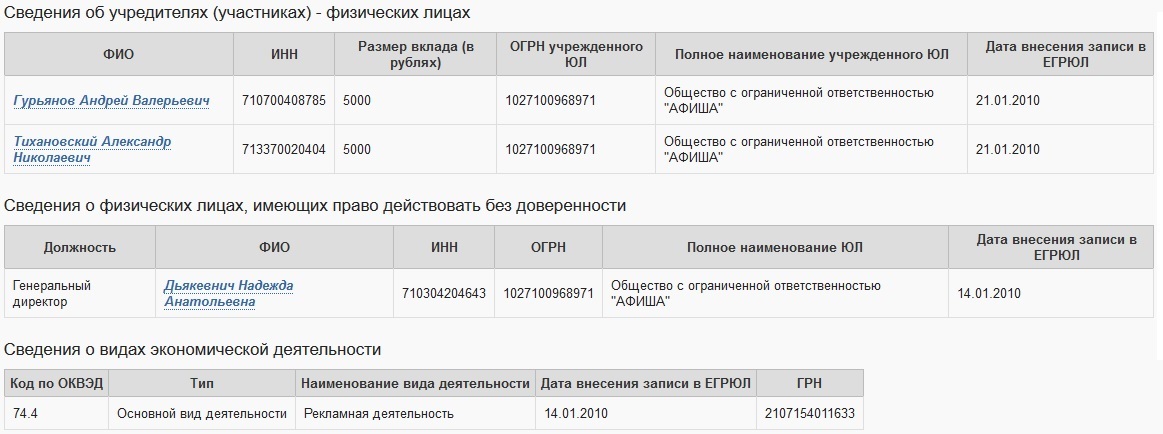Select INN cell 713370020404
This screenshot has width=1163, height=434.
284,149
